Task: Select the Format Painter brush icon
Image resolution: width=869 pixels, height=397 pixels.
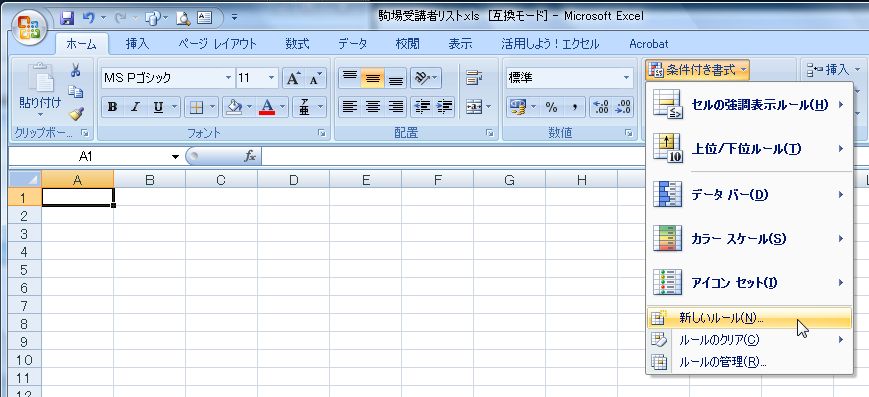Action: pyautogui.click(x=76, y=113)
